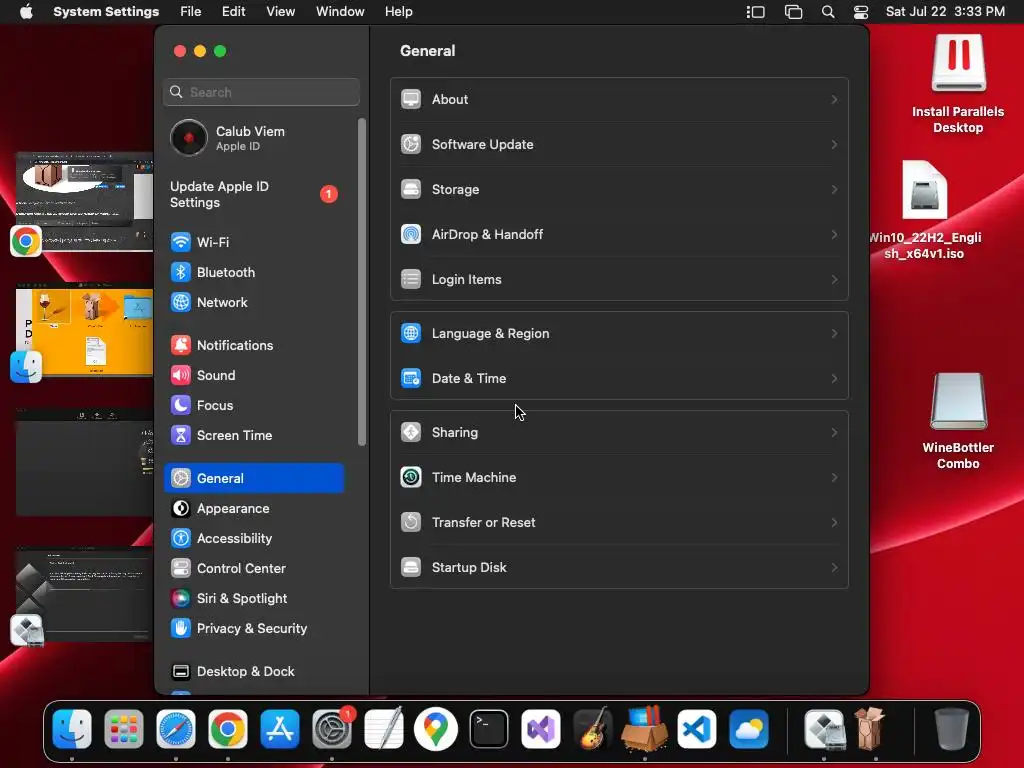Open Launchpad from the Dock
Image resolution: width=1024 pixels, height=768 pixels.
(123, 729)
